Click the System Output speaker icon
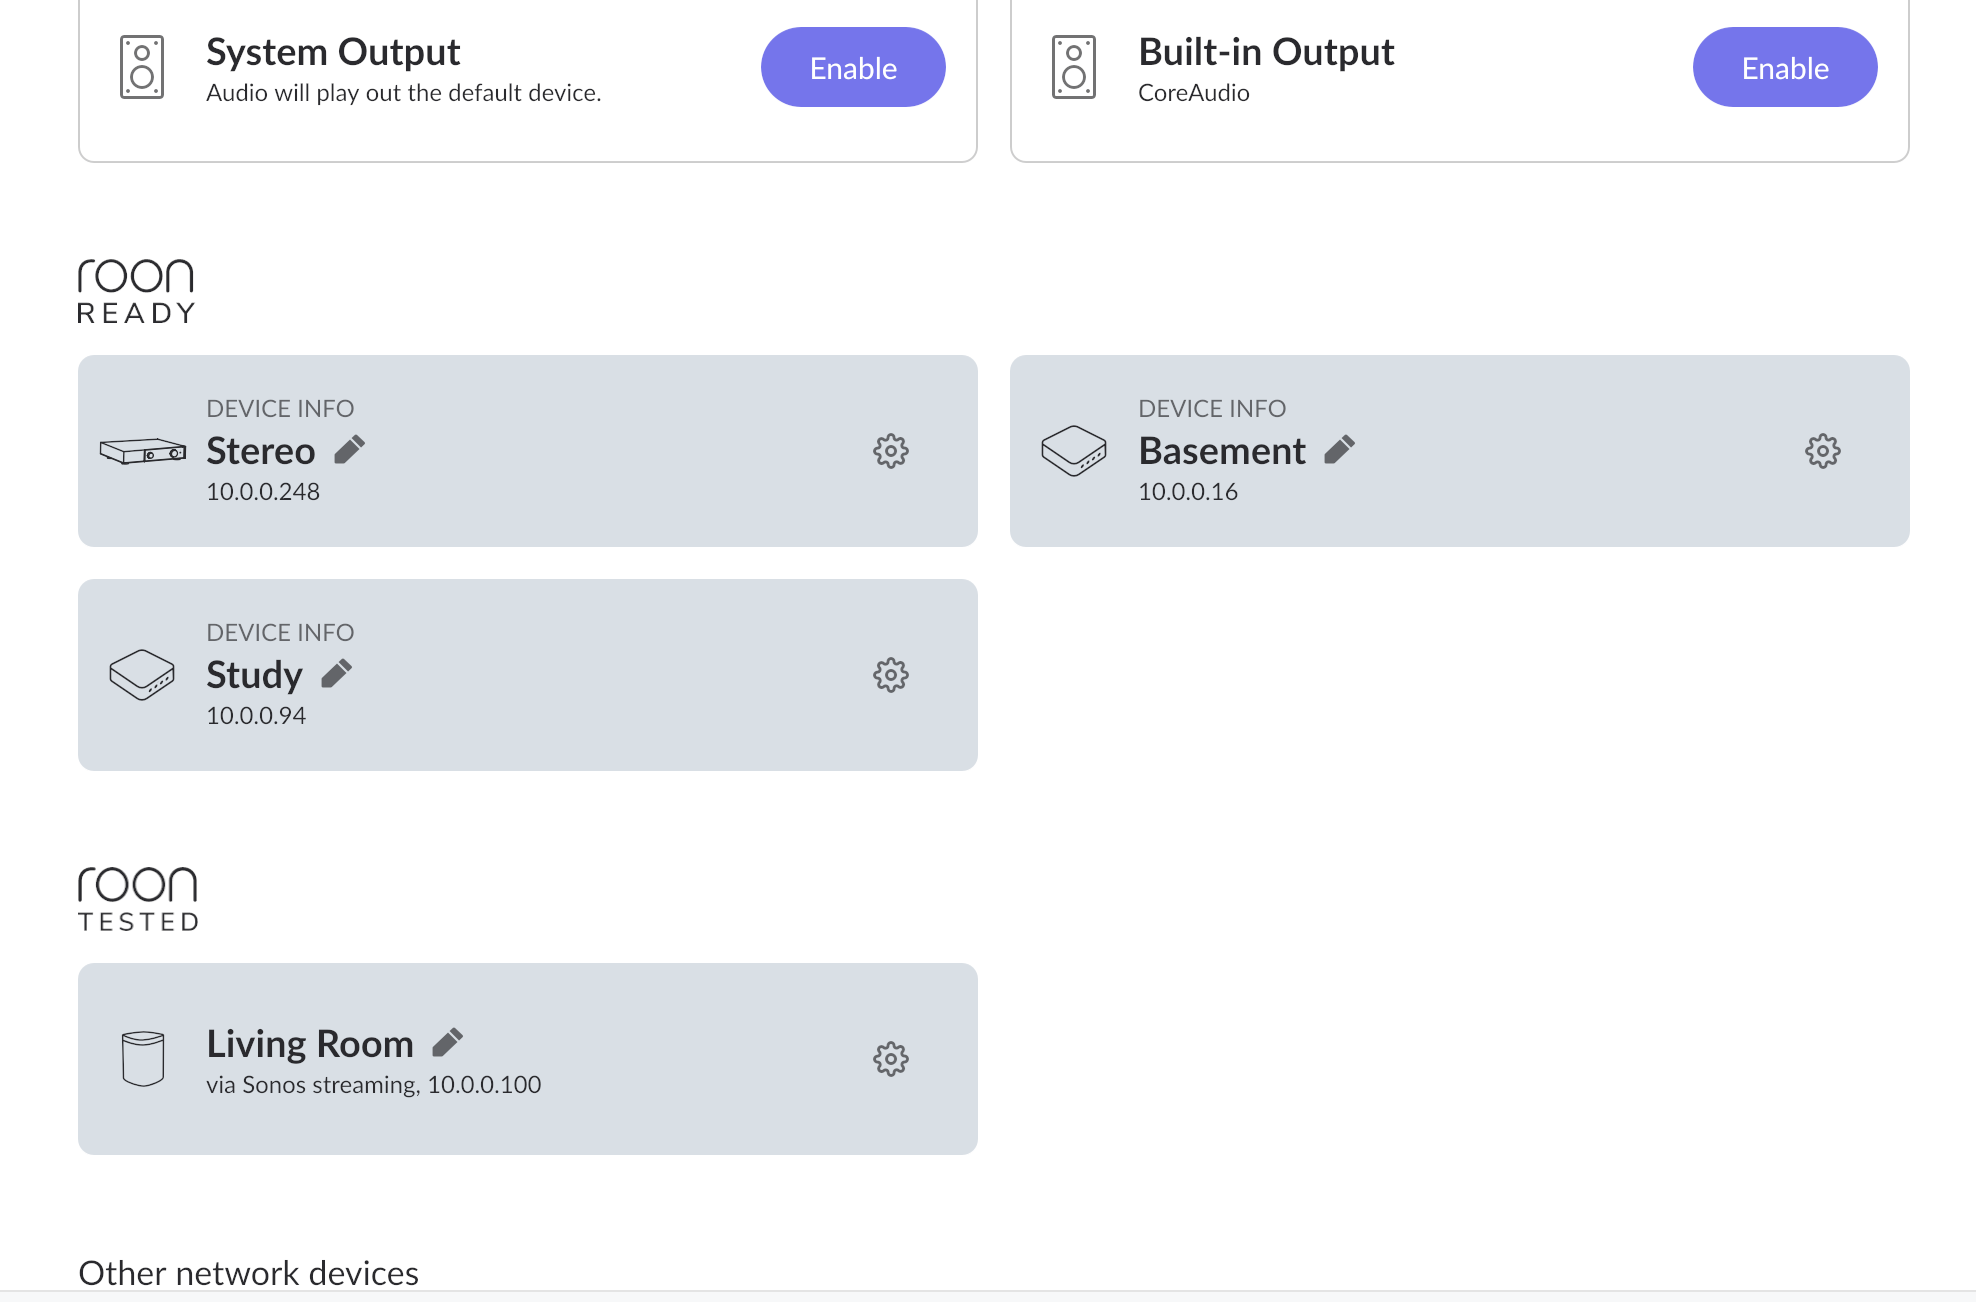The image size is (1976, 1302). pos(142,67)
